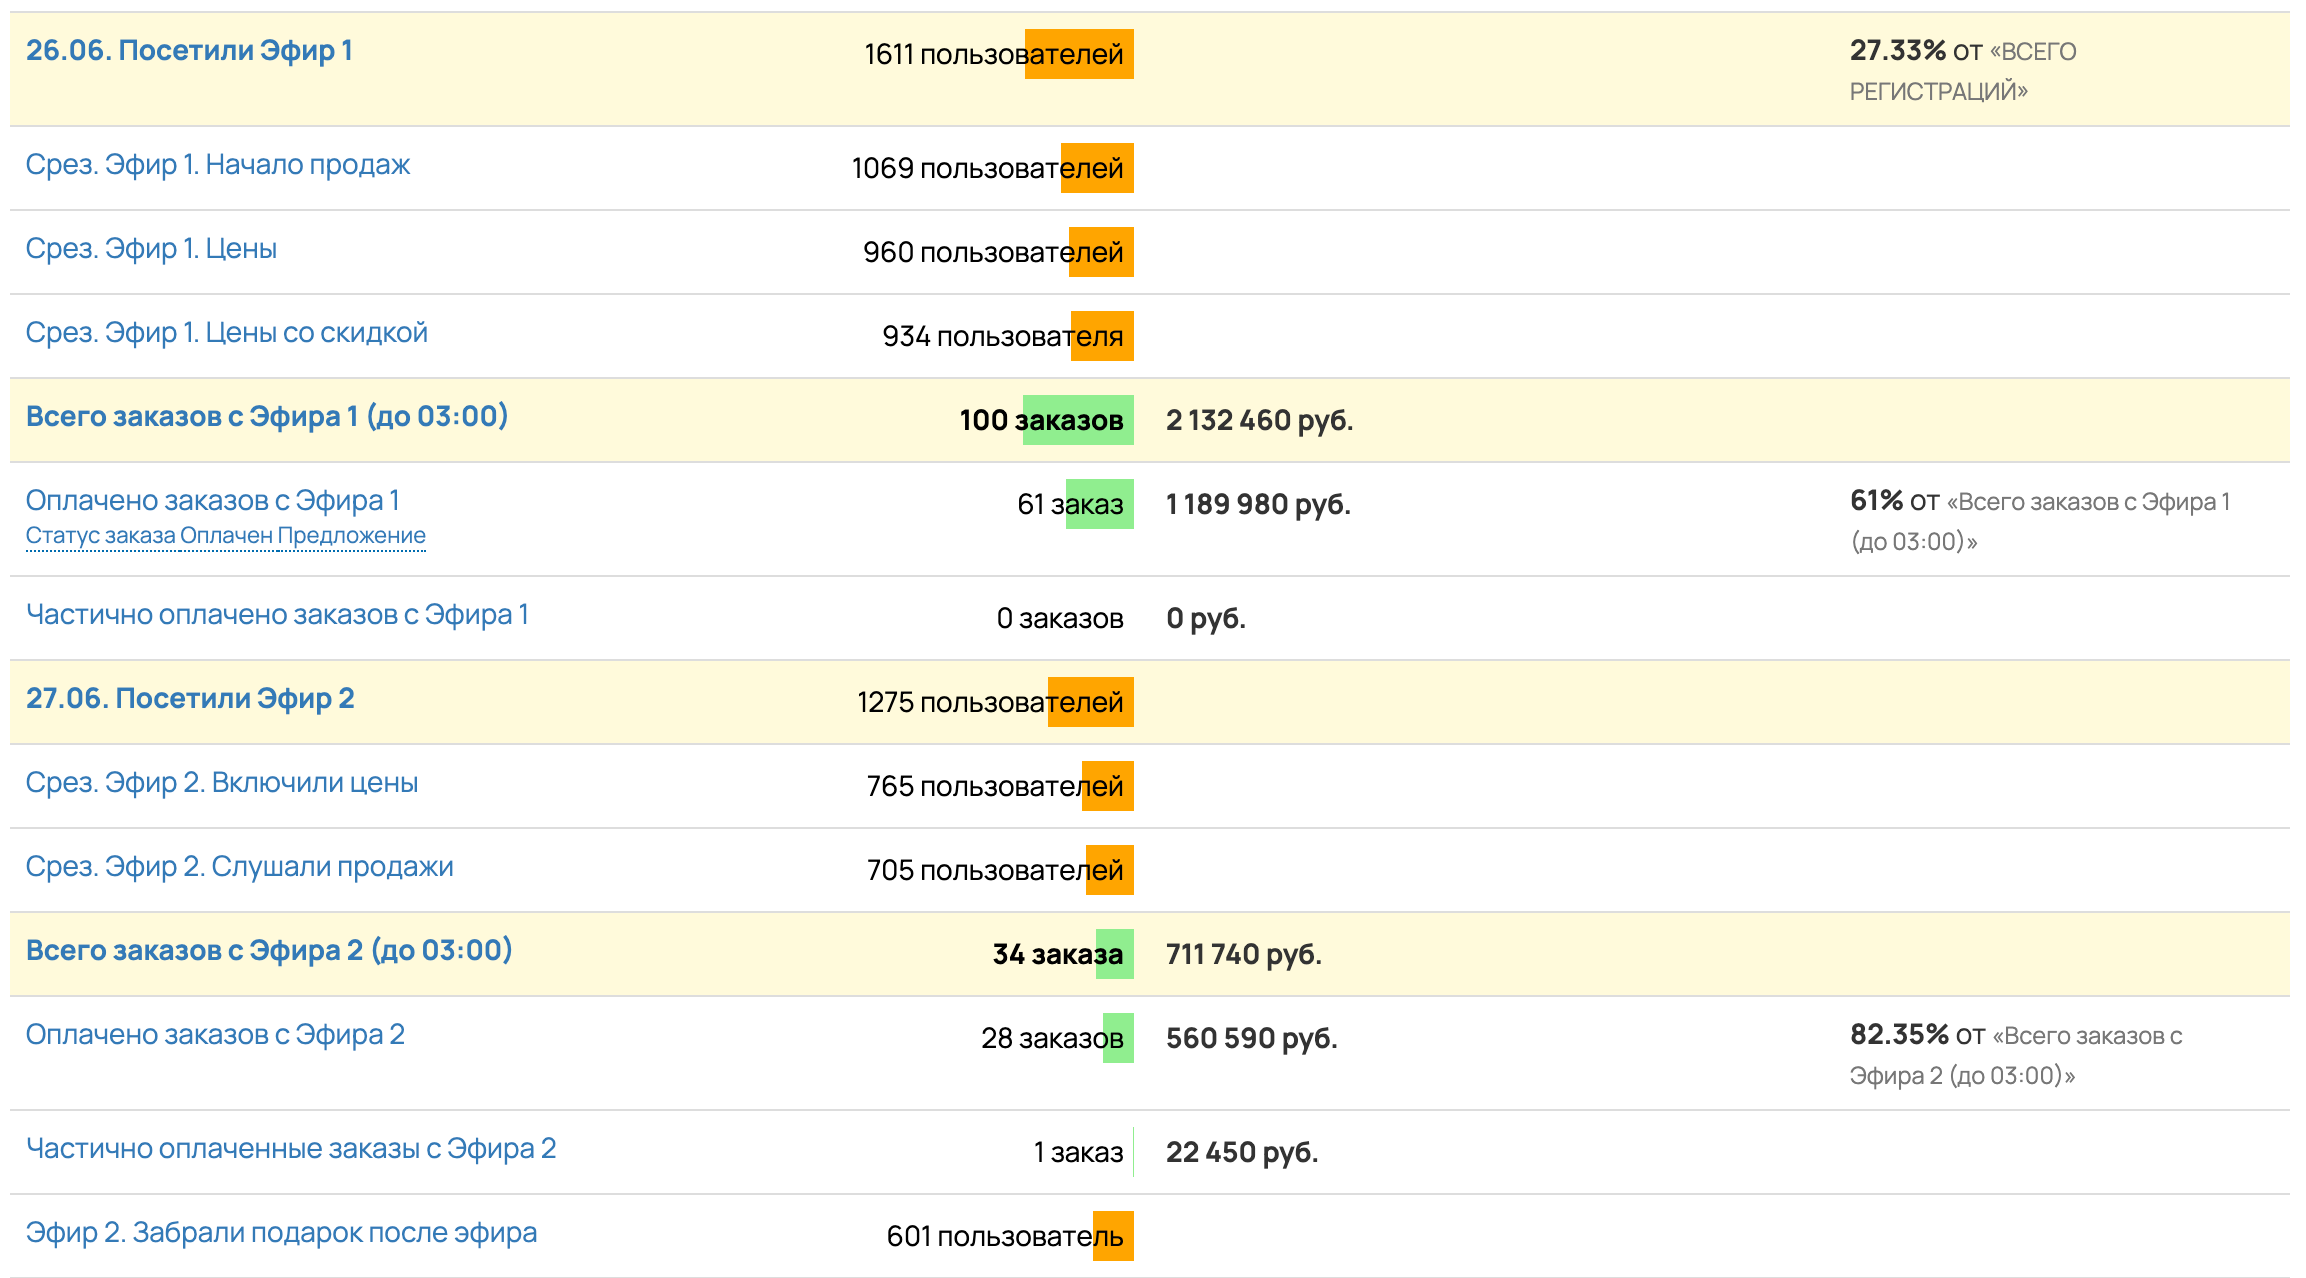Open 'Всего заказов с Эфира 2 (до 03:00)'

pyautogui.click(x=268, y=951)
